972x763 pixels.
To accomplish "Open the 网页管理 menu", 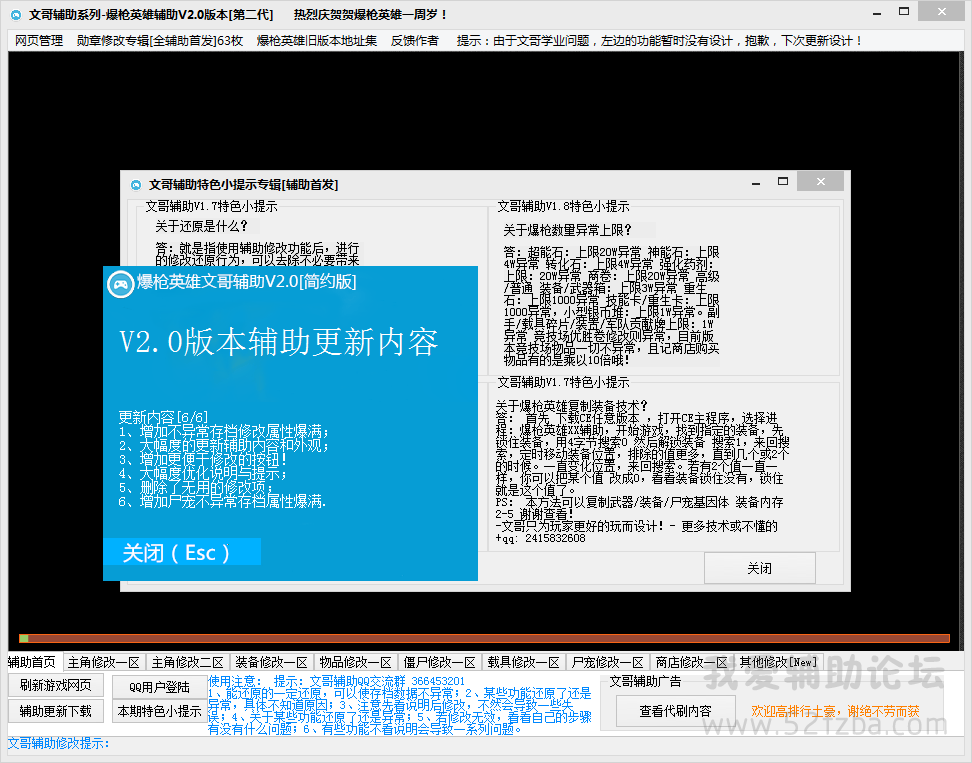I will click(39, 41).
